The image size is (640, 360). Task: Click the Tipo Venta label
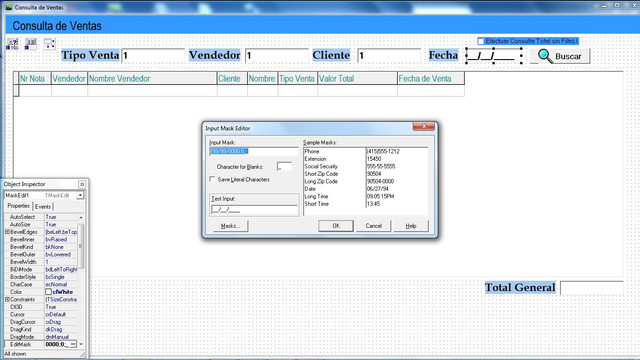click(90, 55)
